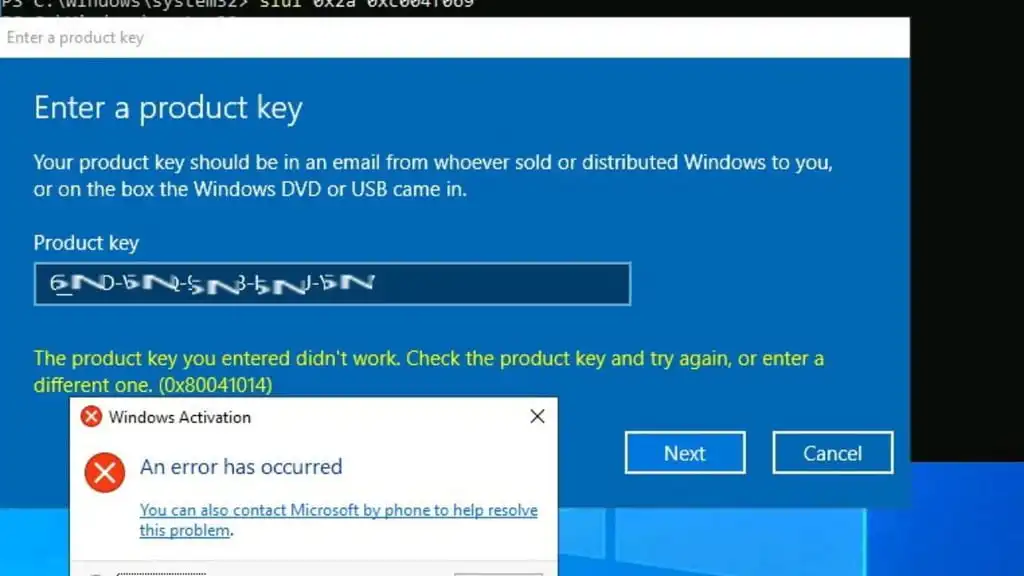This screenshot has height=576, width=1024.
Task: Click the 'Product key' field label
Action: [x=86, y=243]
